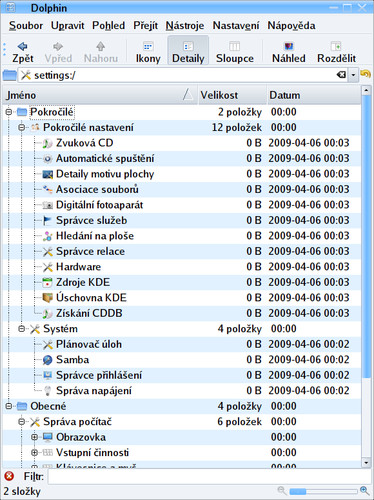Image resolution: width=374 pixels, height=500 pixels.
Task: Click the Pokročilé folder icon
Action: tap(22, 112)
